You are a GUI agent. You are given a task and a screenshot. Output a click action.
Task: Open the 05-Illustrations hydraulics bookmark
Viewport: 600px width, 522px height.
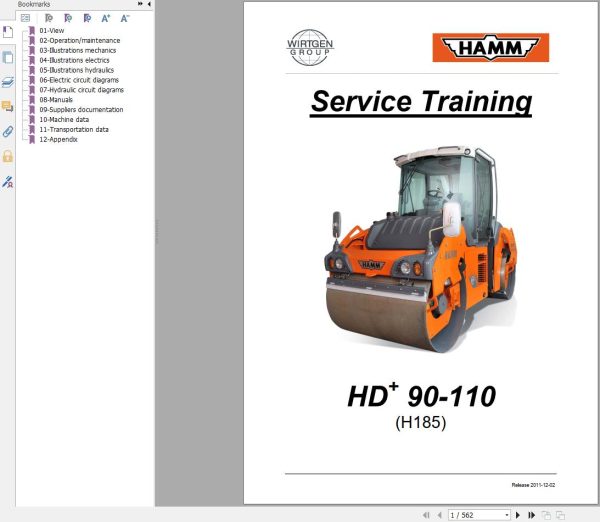(77, 70)
